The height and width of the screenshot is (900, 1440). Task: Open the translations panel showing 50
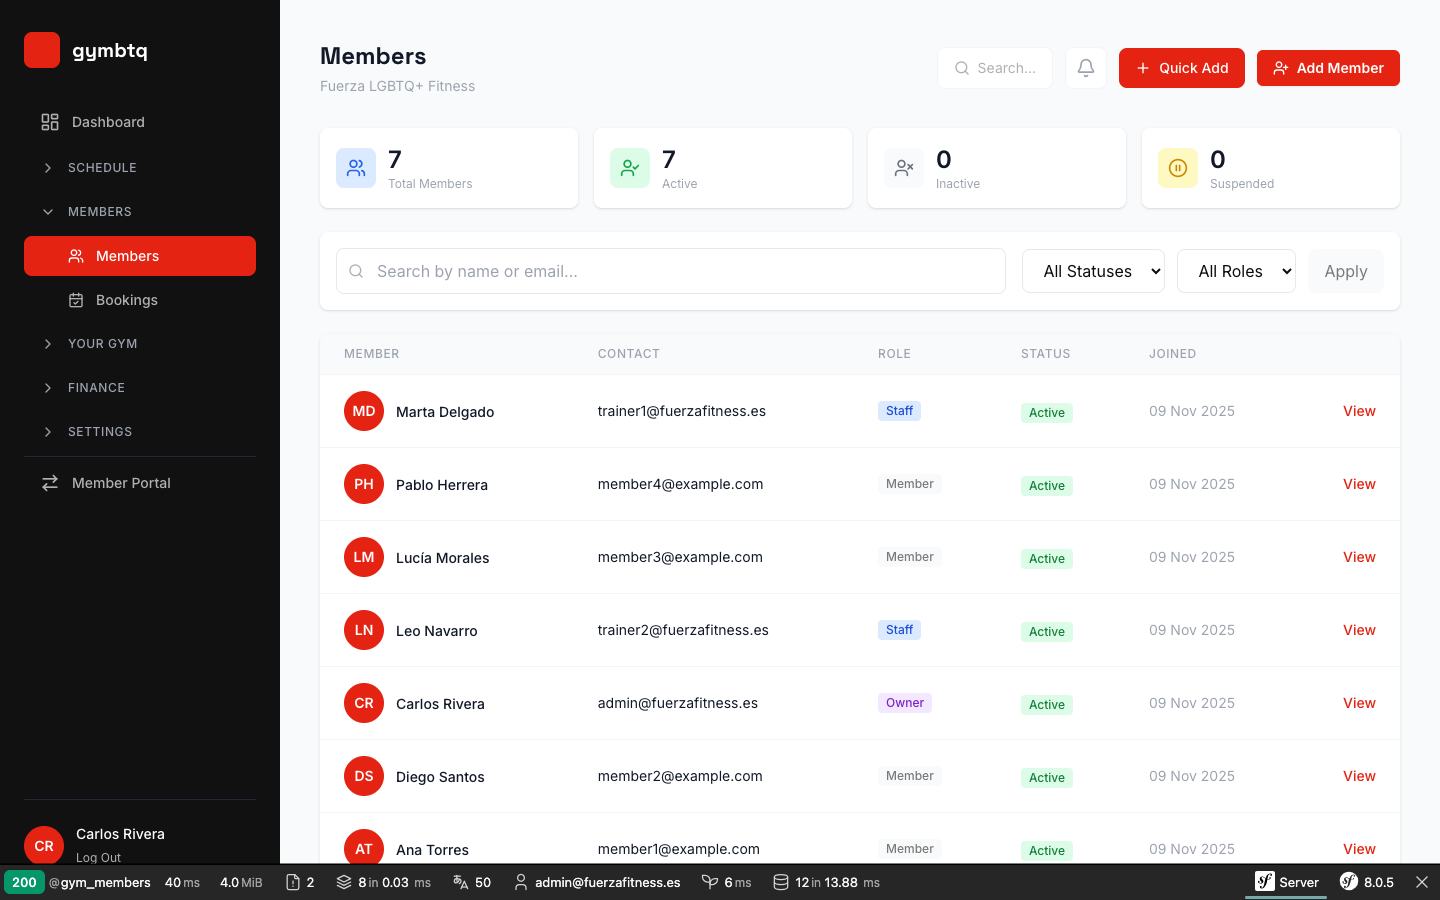click(472, 882)
